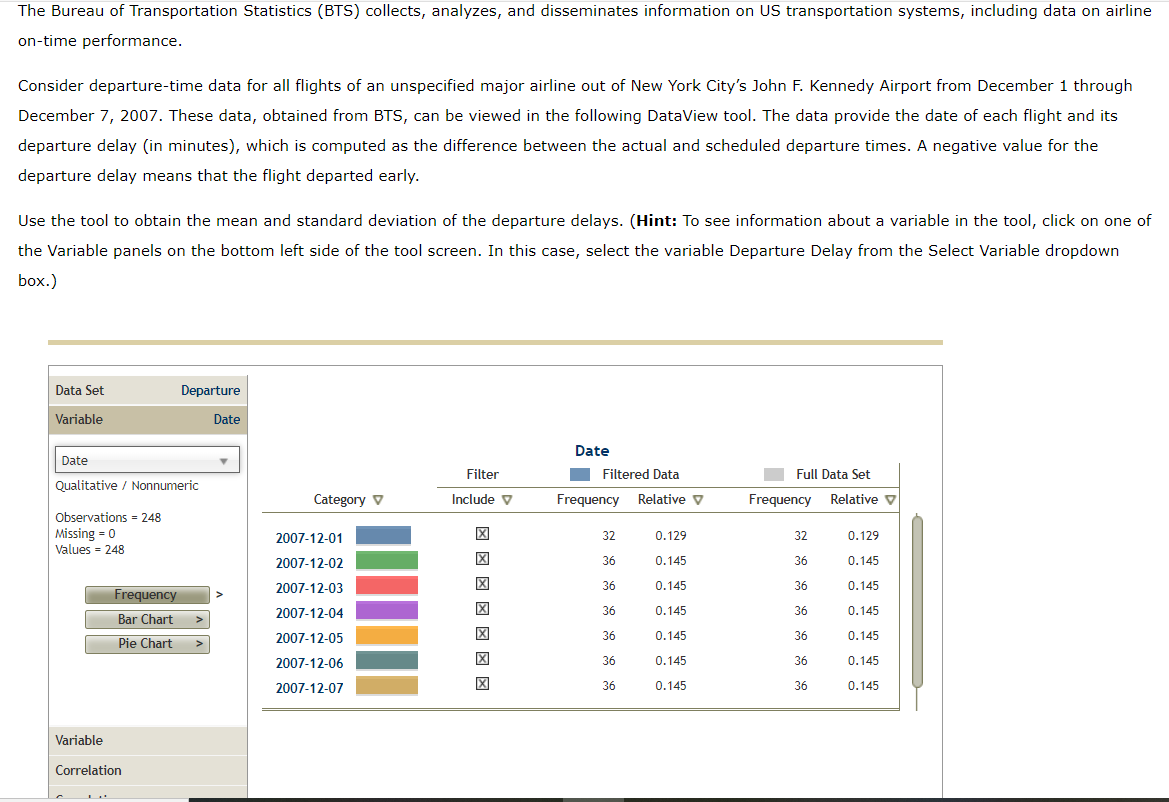Click the red swatch for 2007-12-03
Image resolution: width=1169 pixels, height=802 pixels.
pos(386,584)
